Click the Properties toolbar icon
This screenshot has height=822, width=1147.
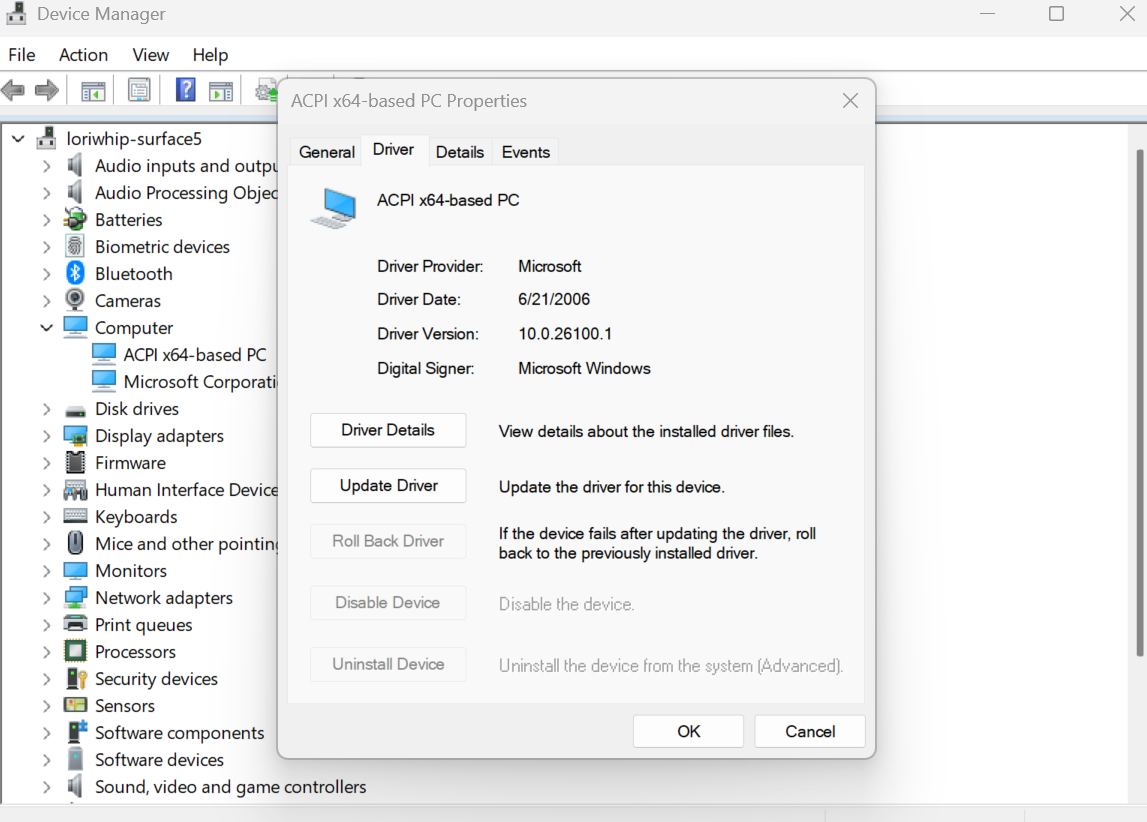click(x=138, y=89)
